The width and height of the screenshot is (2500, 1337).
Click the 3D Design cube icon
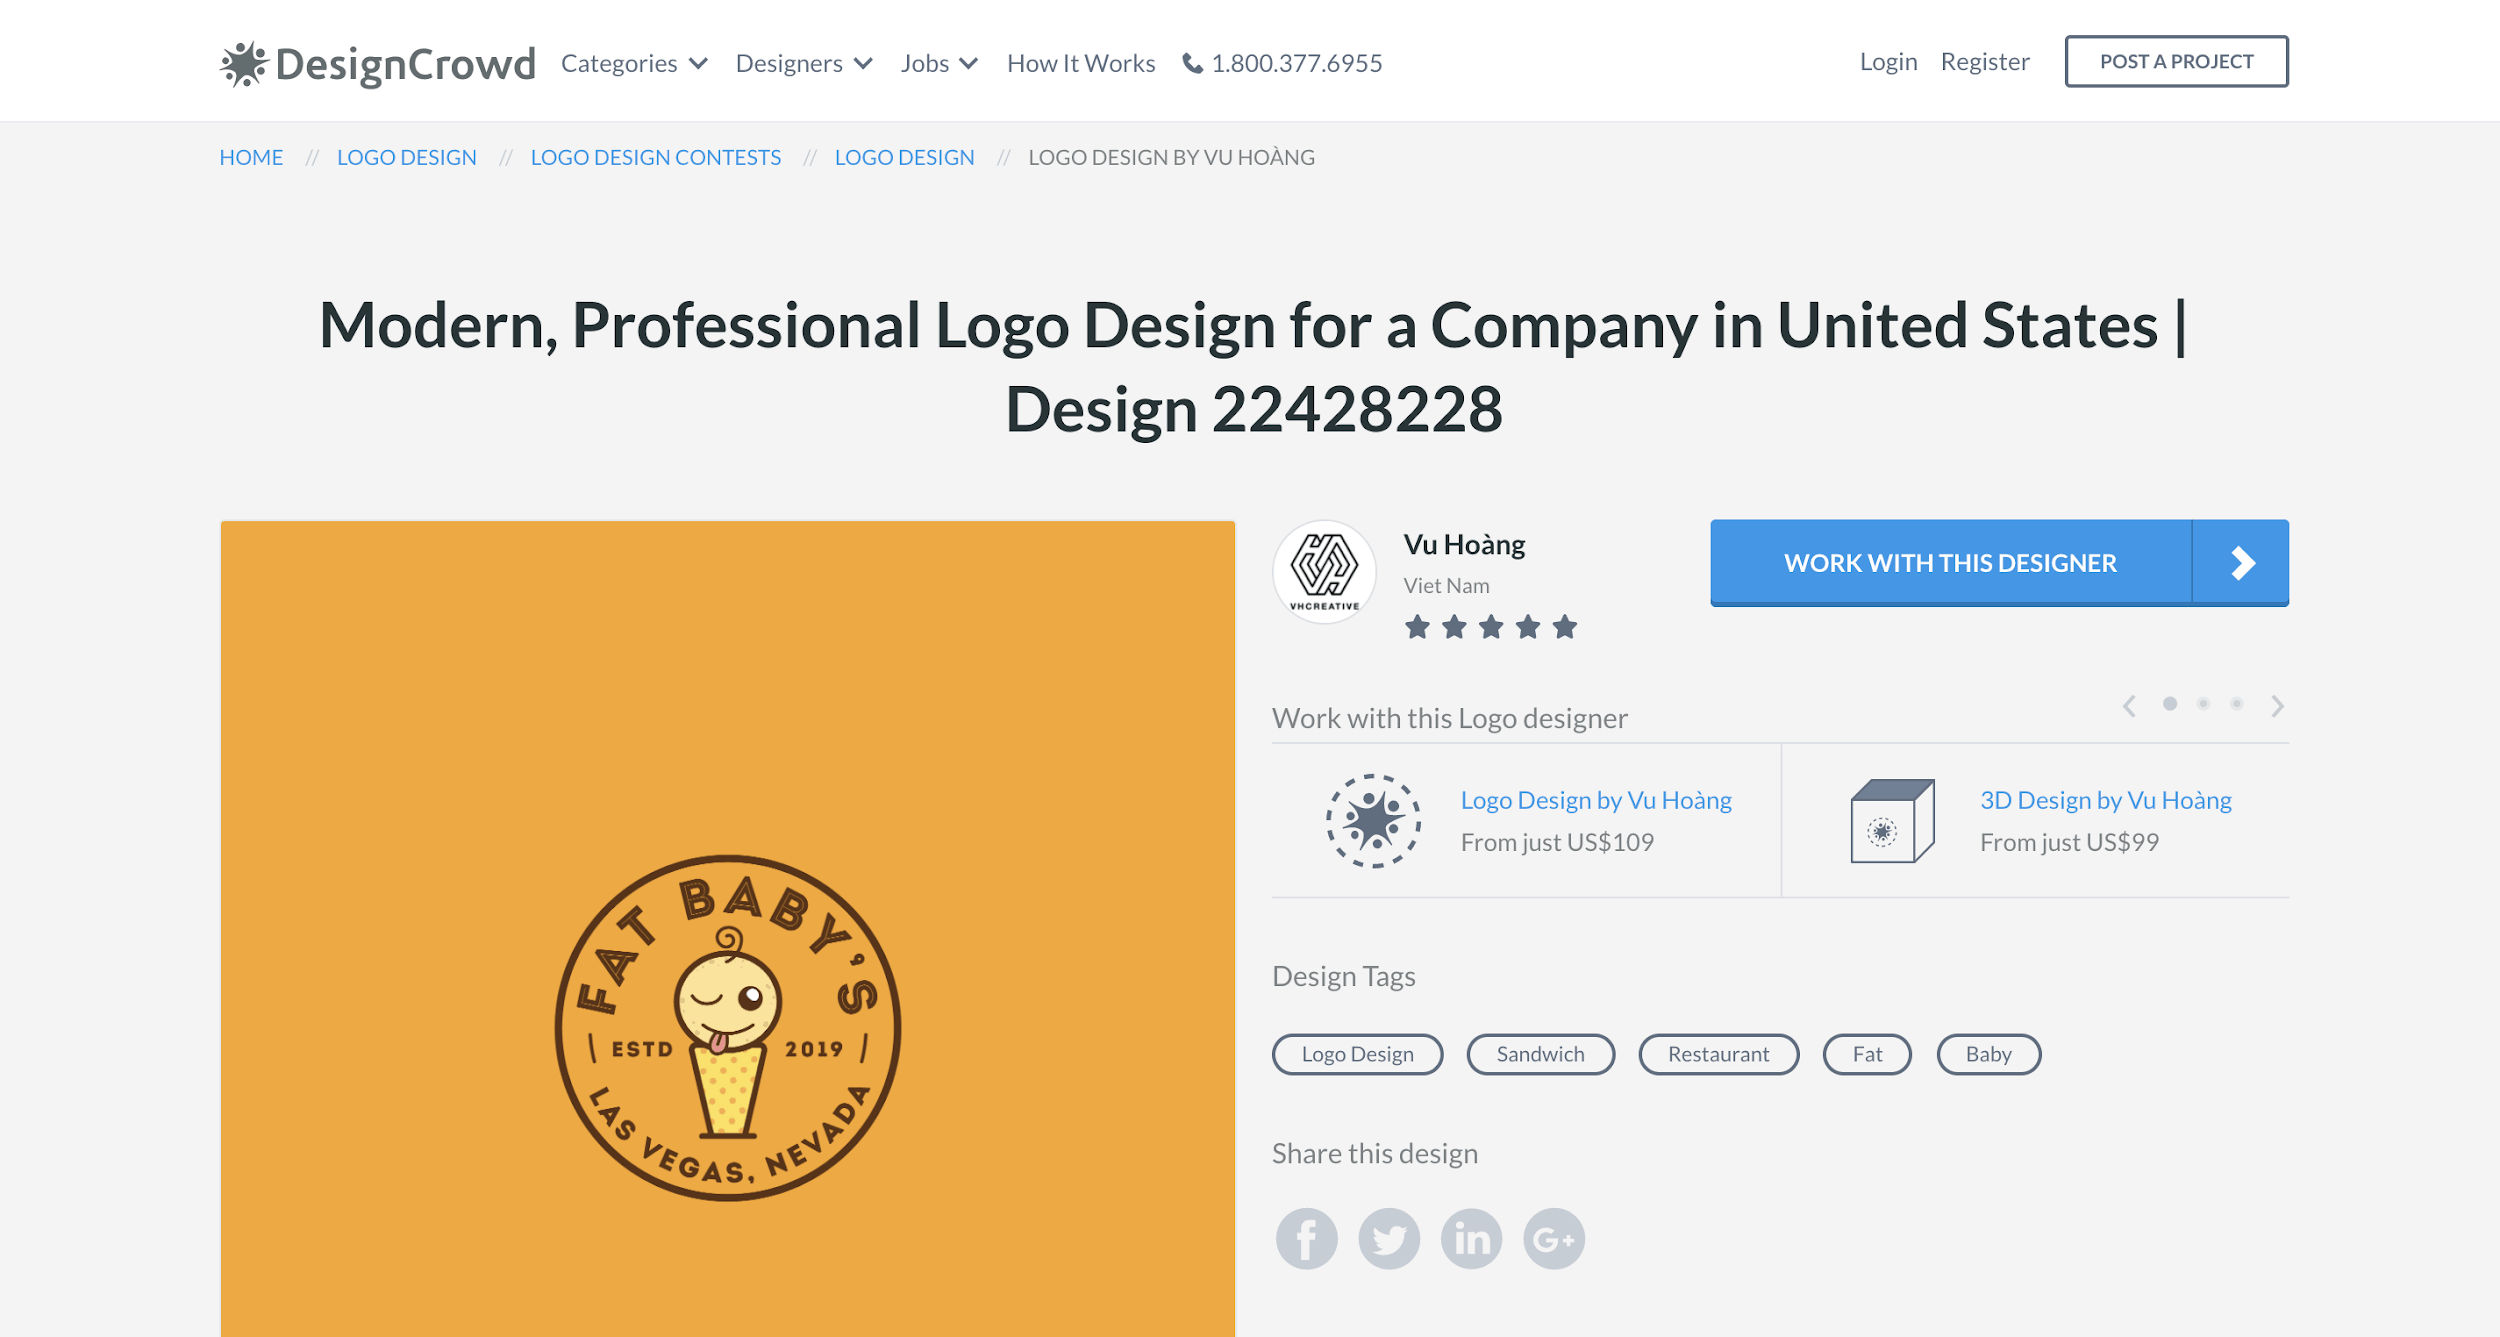[1892, 820]
